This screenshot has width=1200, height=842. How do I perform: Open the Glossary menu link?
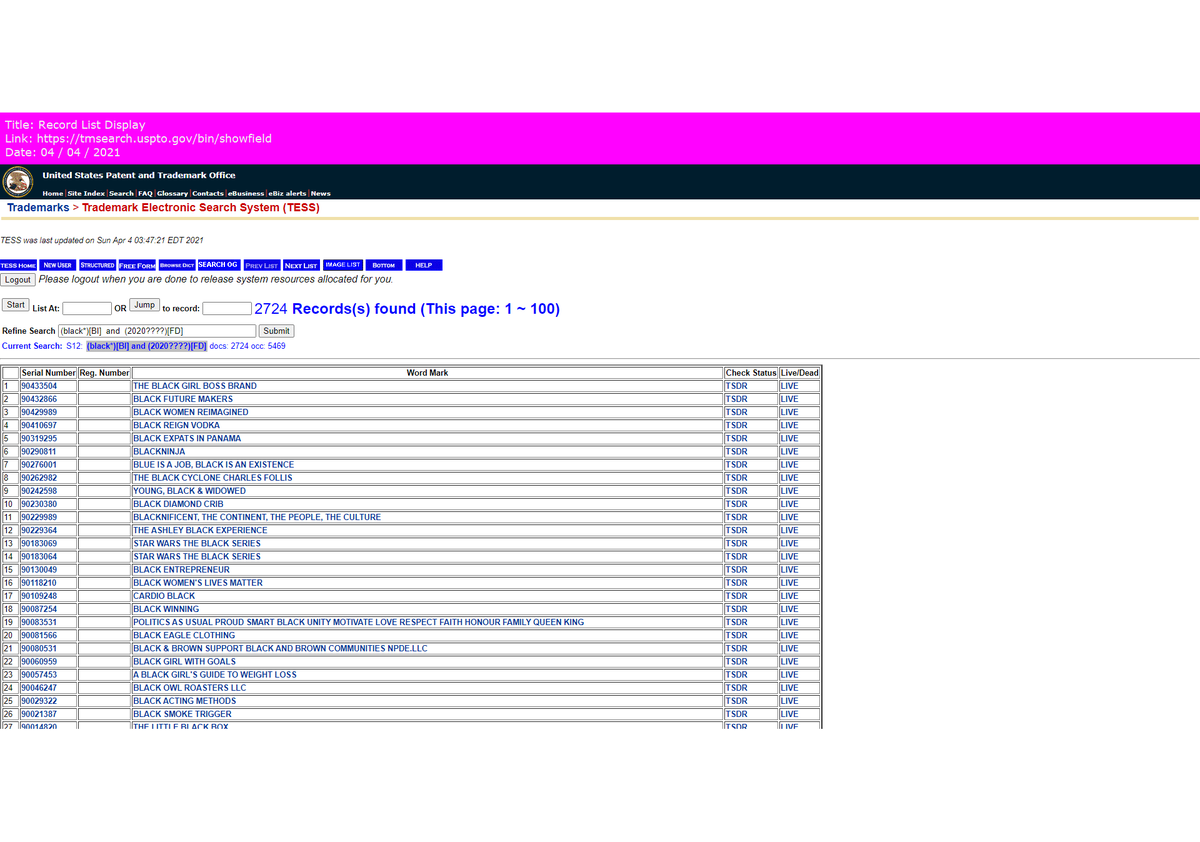point(172,193)
